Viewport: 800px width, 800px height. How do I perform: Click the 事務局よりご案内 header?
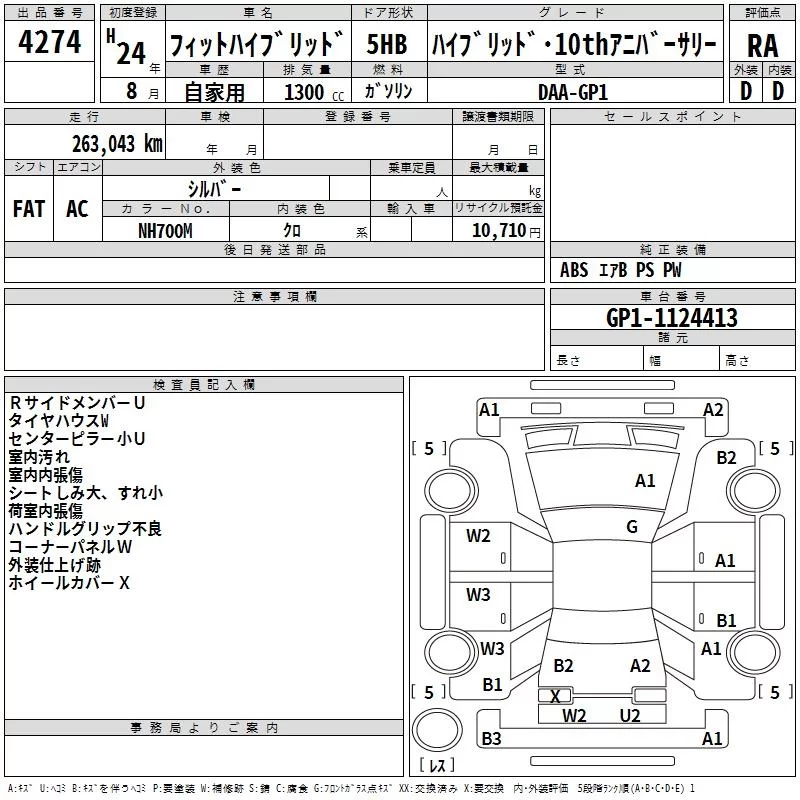click(204, 728)
